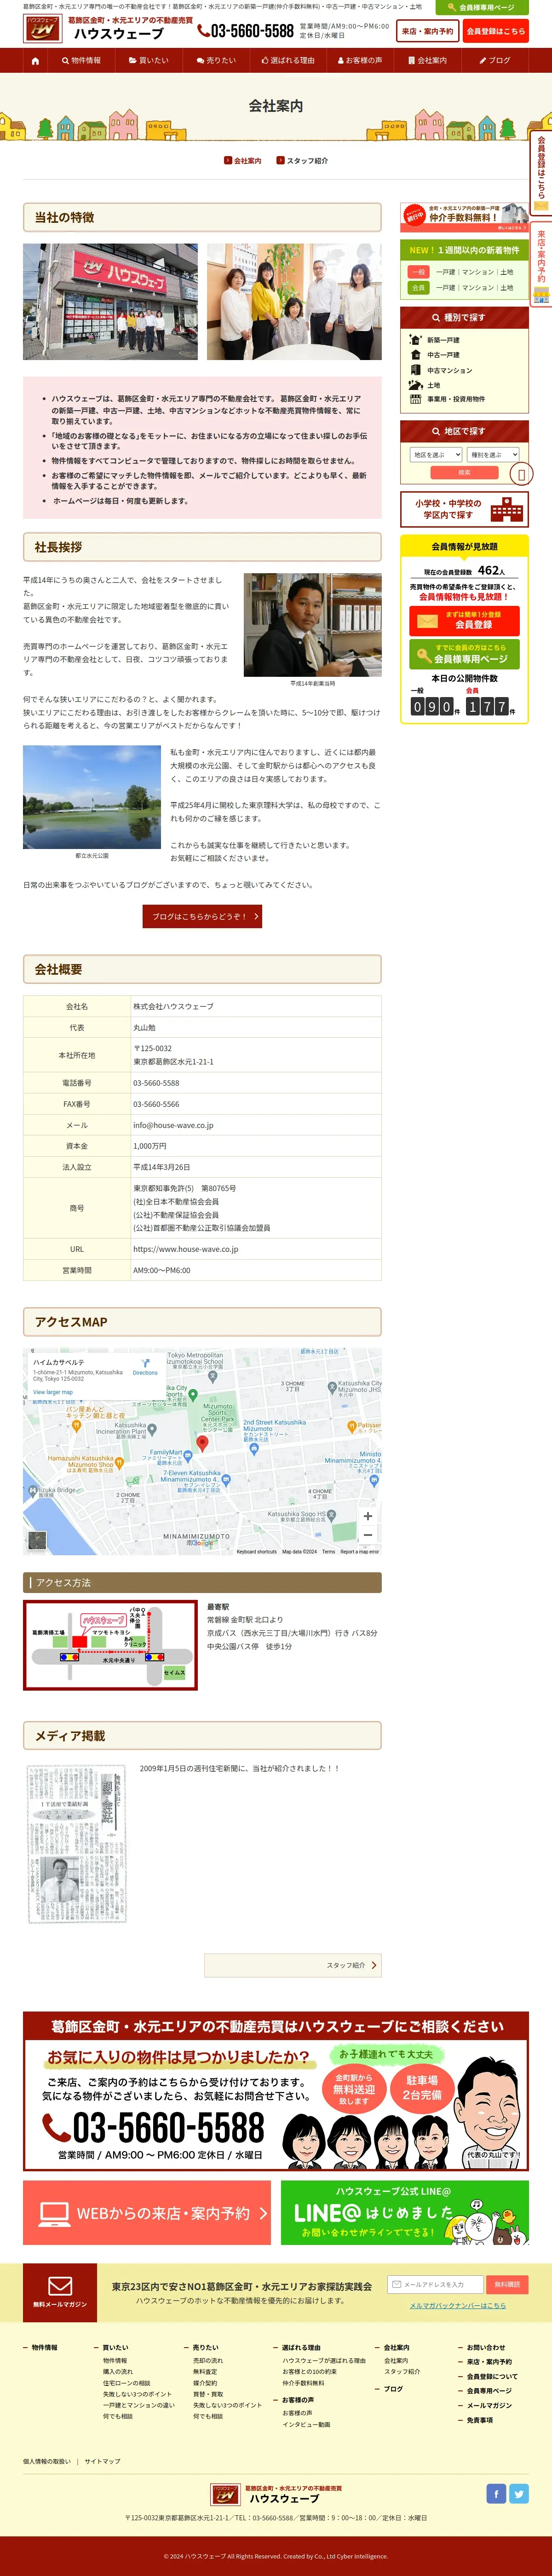Zoom out on the map
The width and height of the screenshot is (552, 2576).
368,1534
